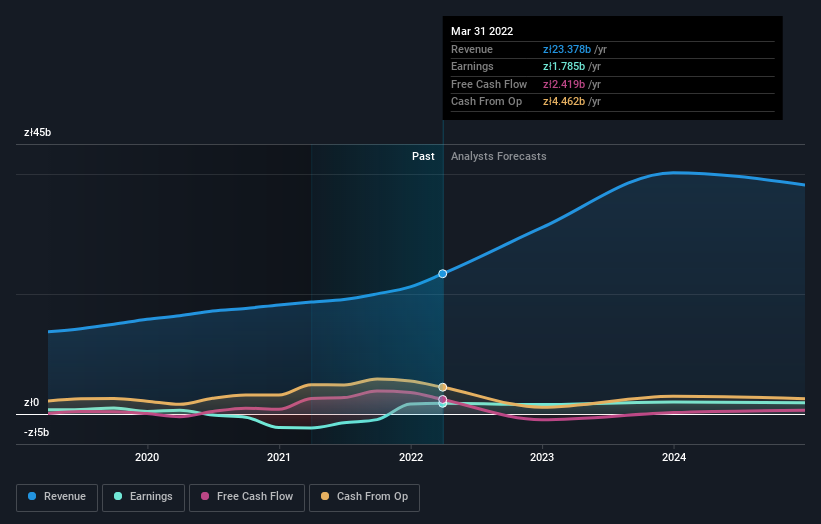
Task: Select the 2021 x-axis label
Action: click(279, 457)
